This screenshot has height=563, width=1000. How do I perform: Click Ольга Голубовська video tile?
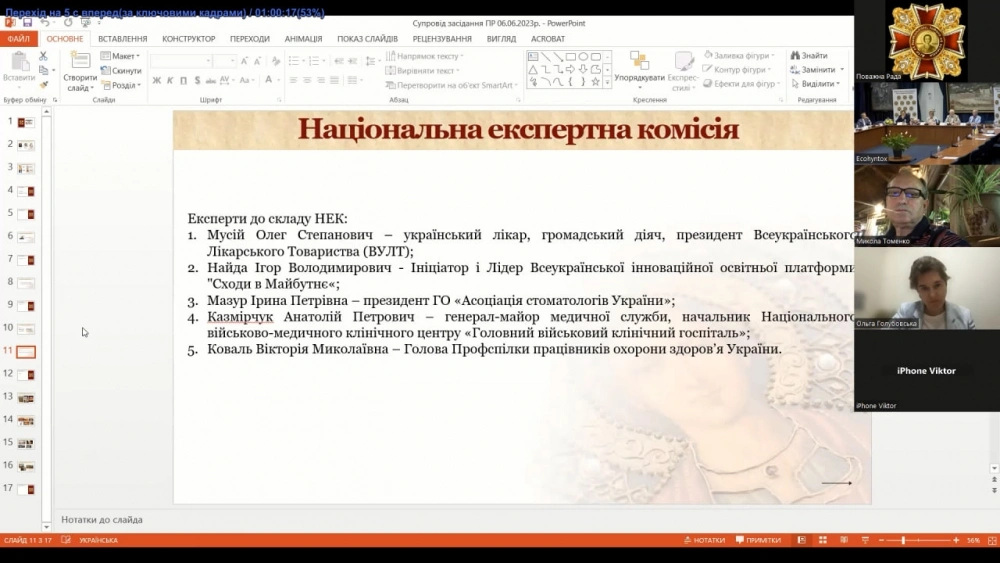tap(927, 288)
